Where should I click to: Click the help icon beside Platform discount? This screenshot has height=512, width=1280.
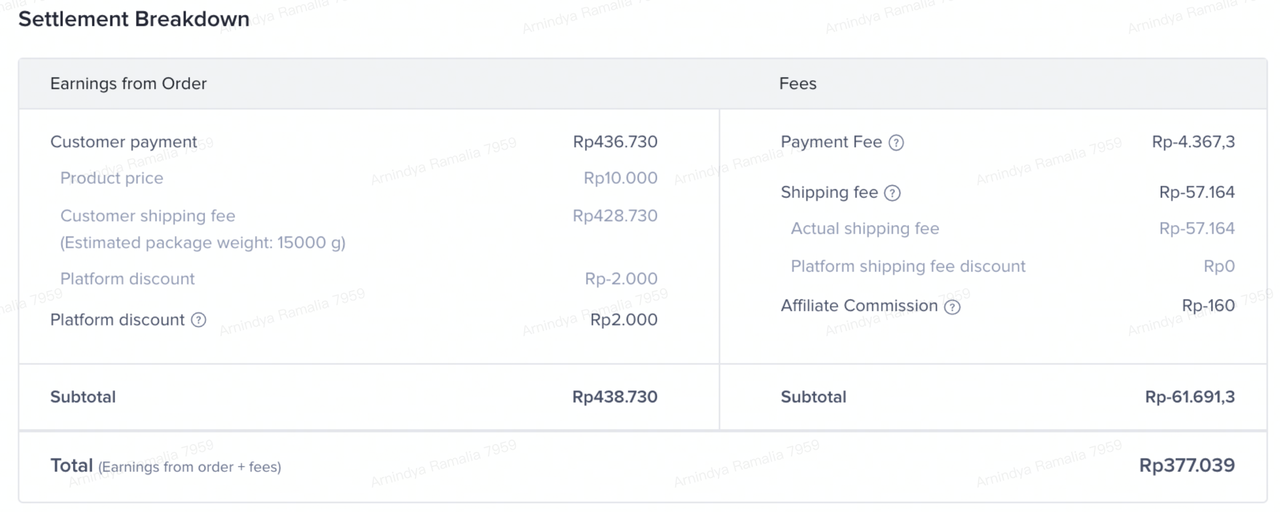tap(198, 320)
